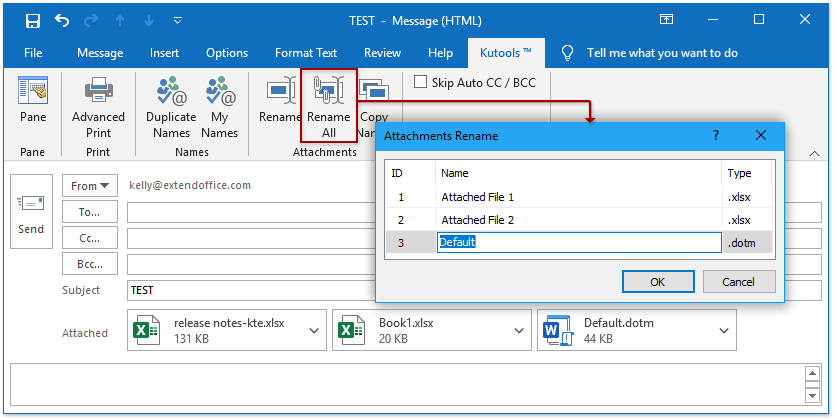This screenshot has height=420, width=836.
Task: Expand the From dropdown button
Action: pos(90,185)
